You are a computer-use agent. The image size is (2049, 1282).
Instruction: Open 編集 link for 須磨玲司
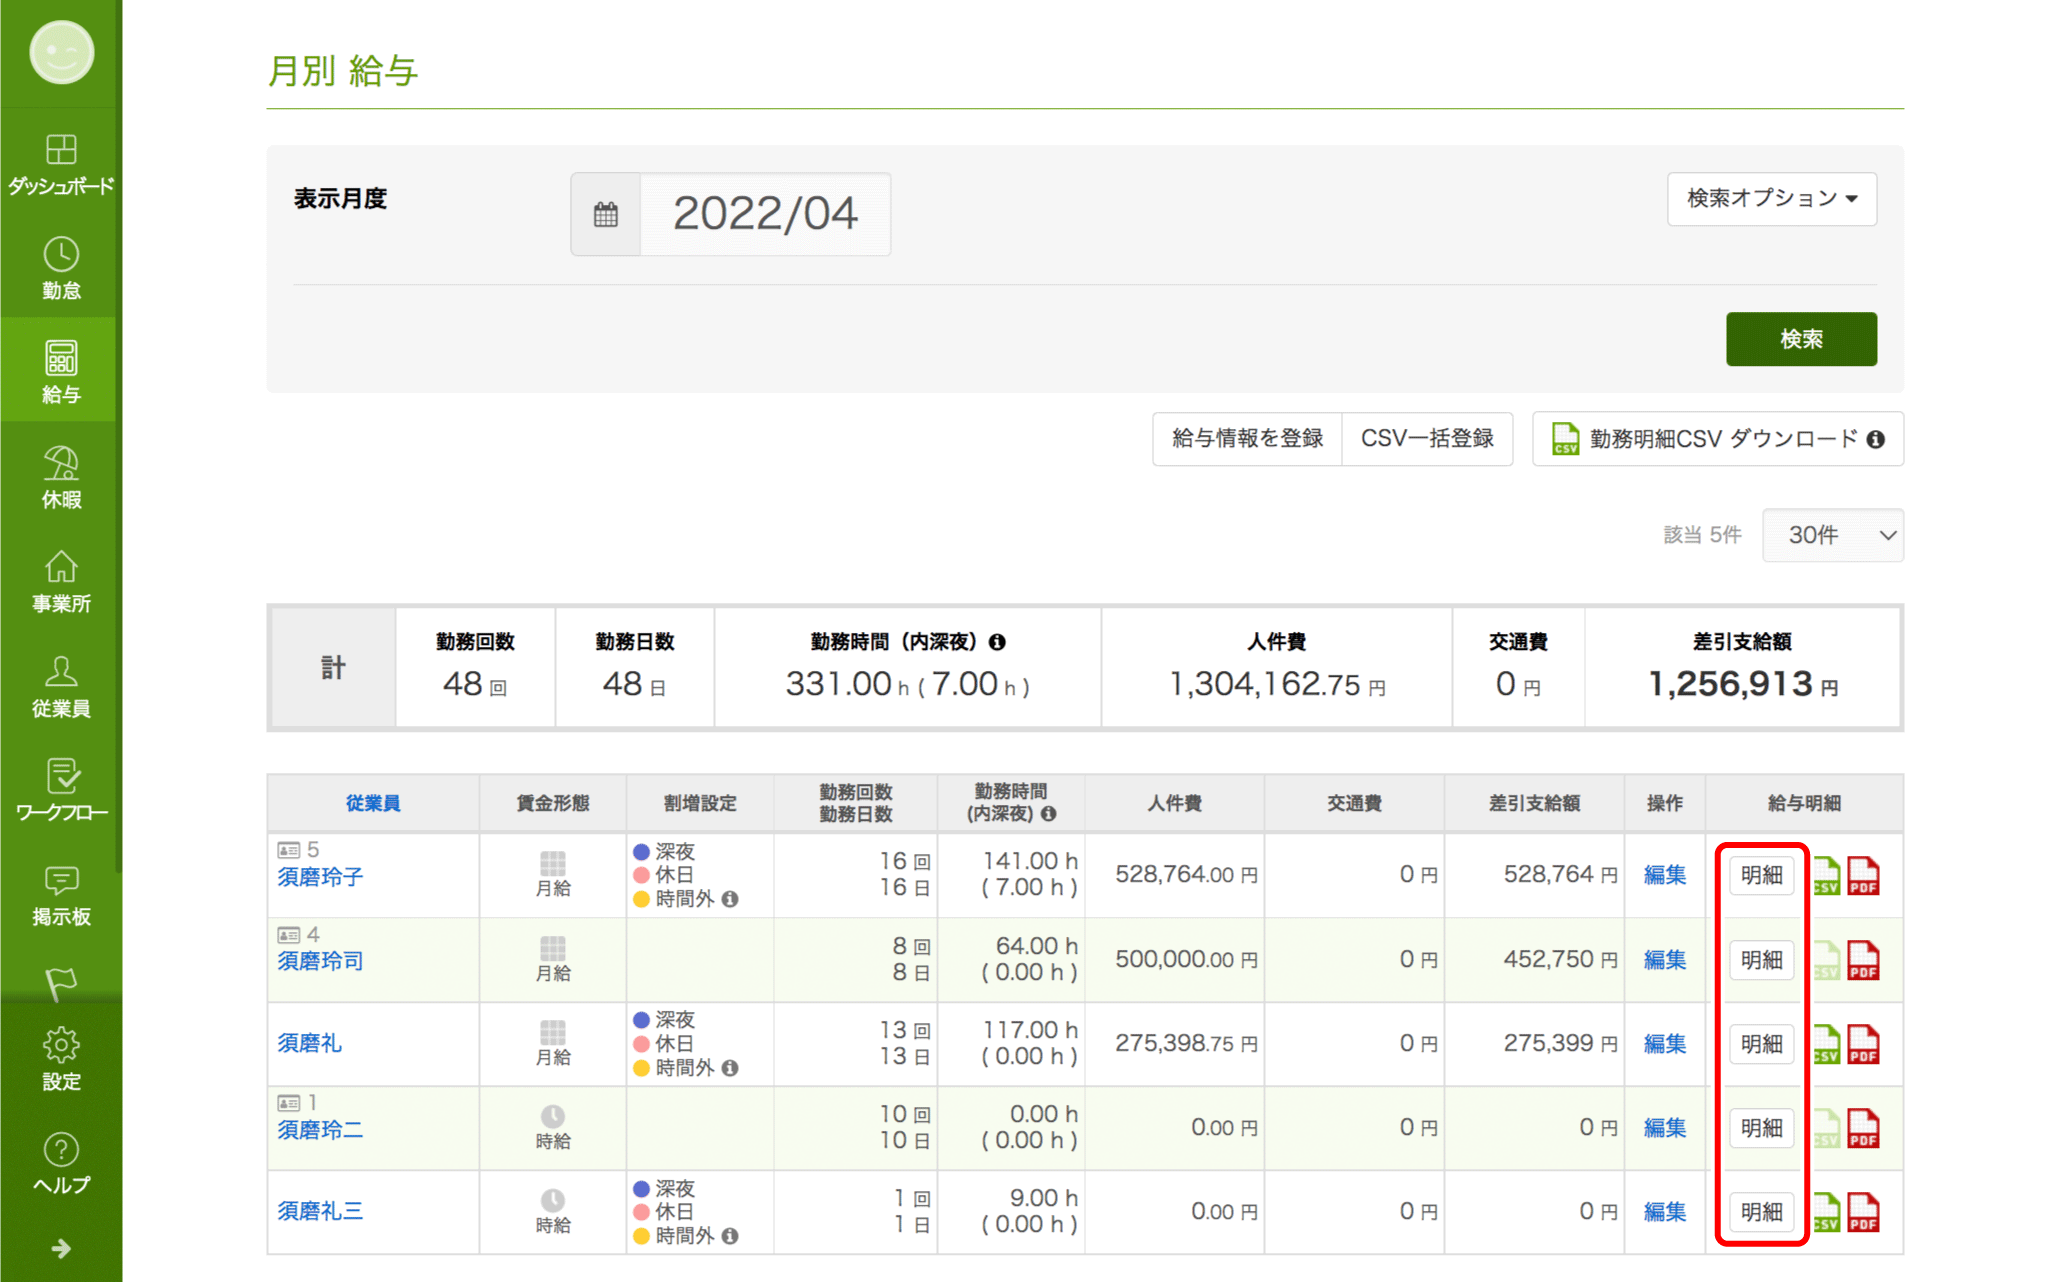coord(1664,960)
